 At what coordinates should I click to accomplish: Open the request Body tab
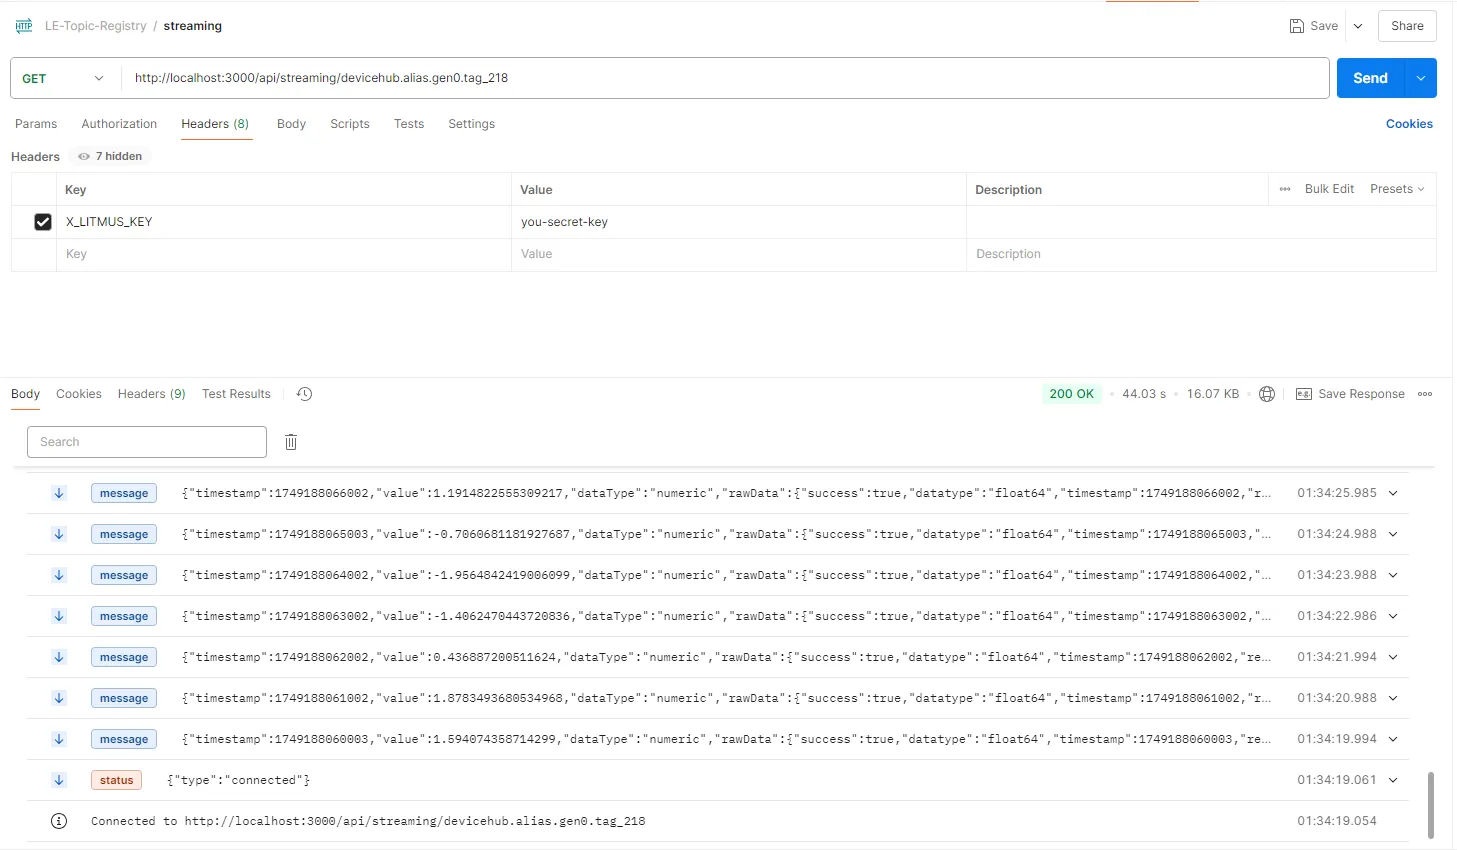(x=291, y=124)
